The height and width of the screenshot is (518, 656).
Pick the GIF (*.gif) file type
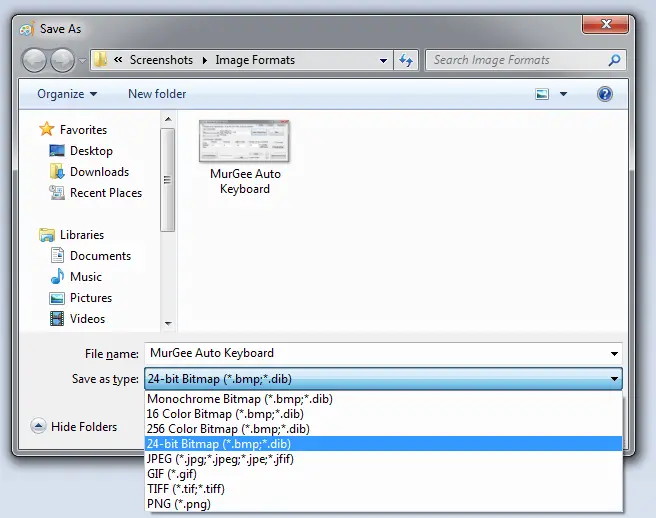click(172, 474)
